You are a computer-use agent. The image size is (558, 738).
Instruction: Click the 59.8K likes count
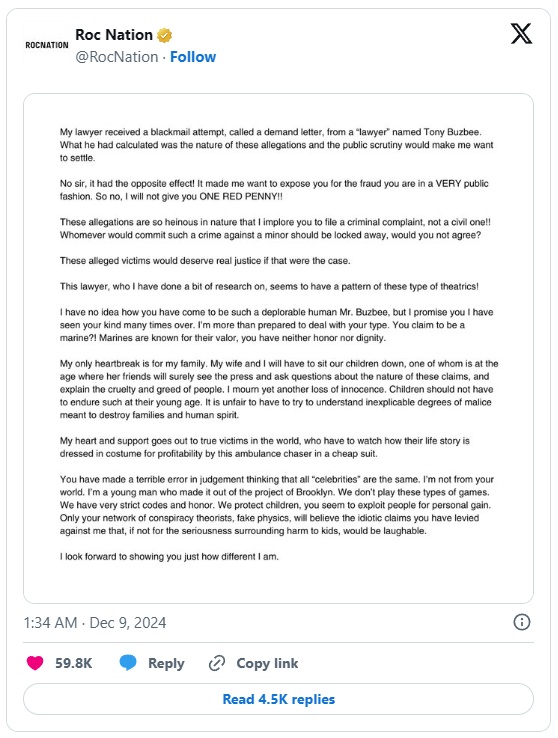pyautogui.click(x=73, y=663)
